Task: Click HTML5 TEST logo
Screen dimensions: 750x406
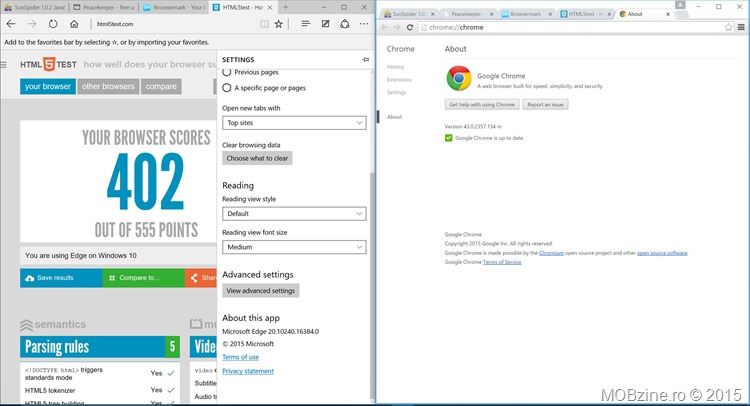Action: 48,64
